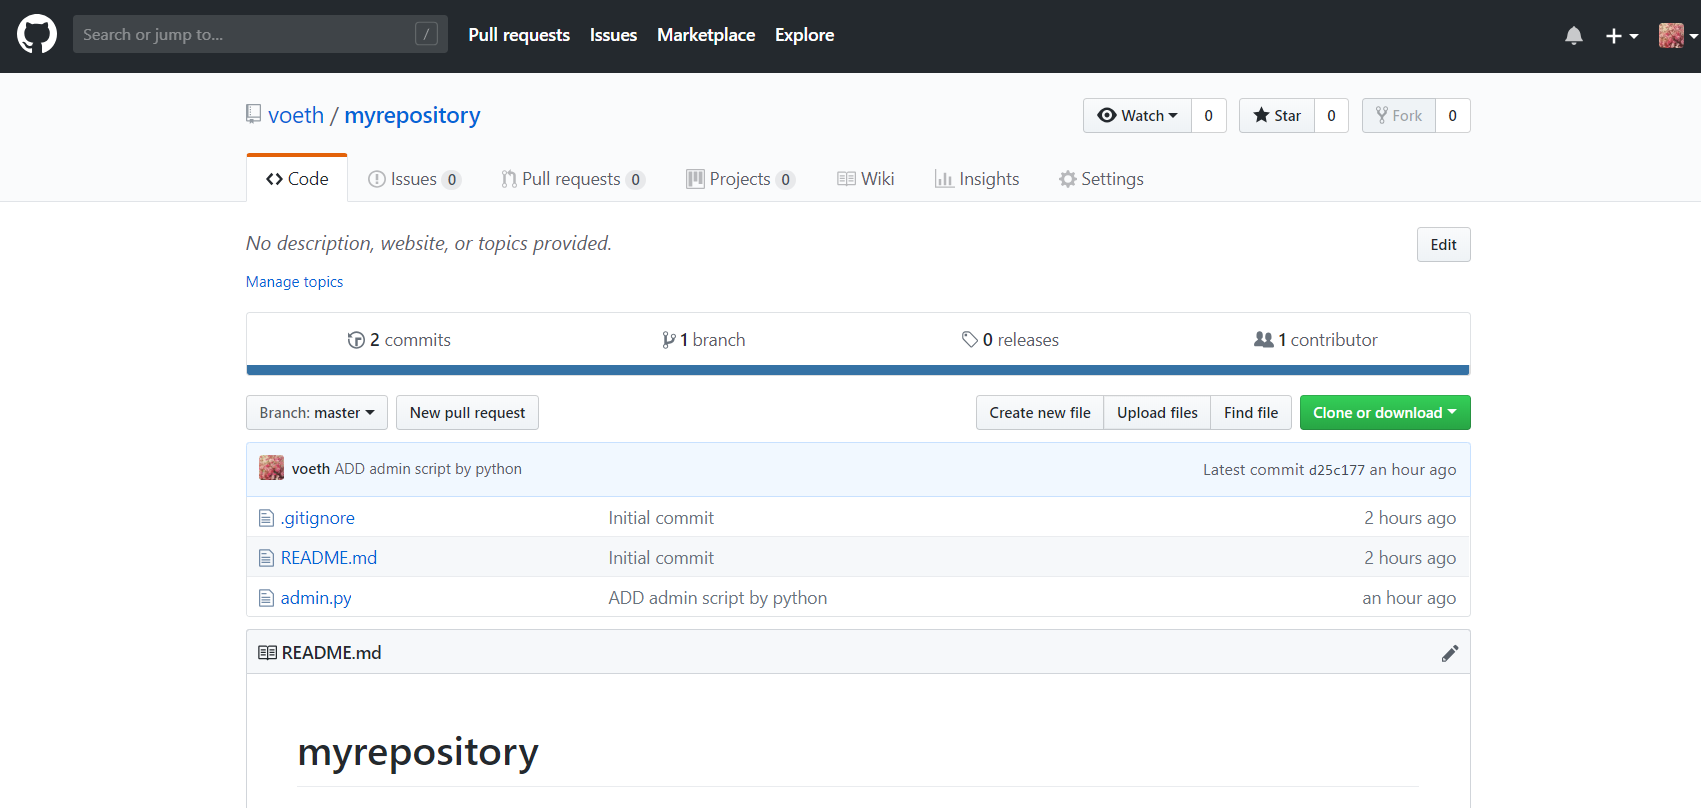Viewport: 1701px width, 808px height.
Task: Open the 0 releases link
Action: pyautogui.click(x=1010, y=340)
